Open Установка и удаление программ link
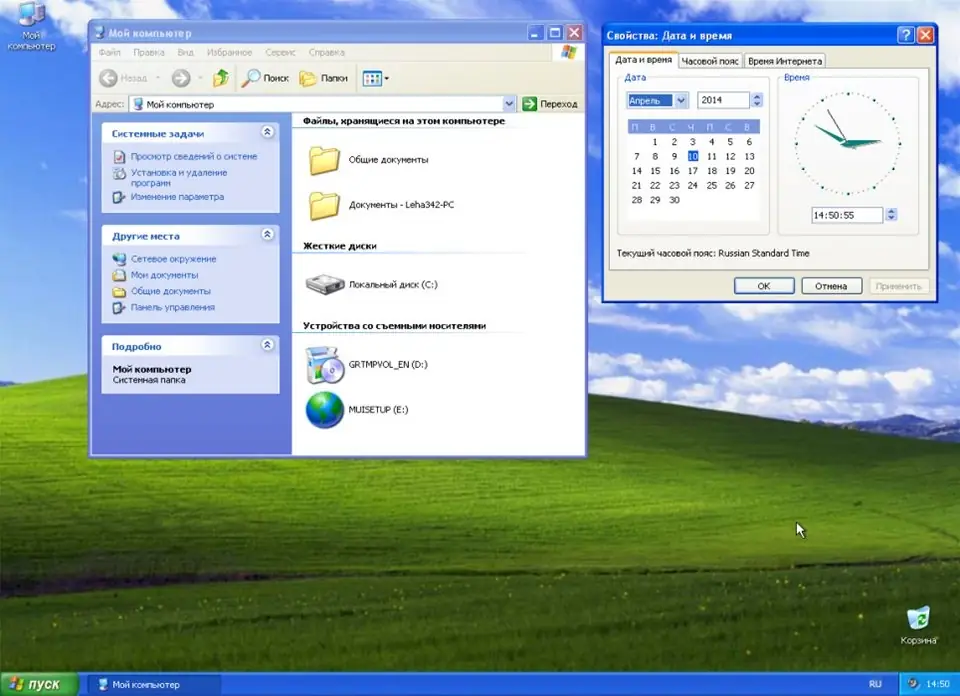 coord(179,178)
